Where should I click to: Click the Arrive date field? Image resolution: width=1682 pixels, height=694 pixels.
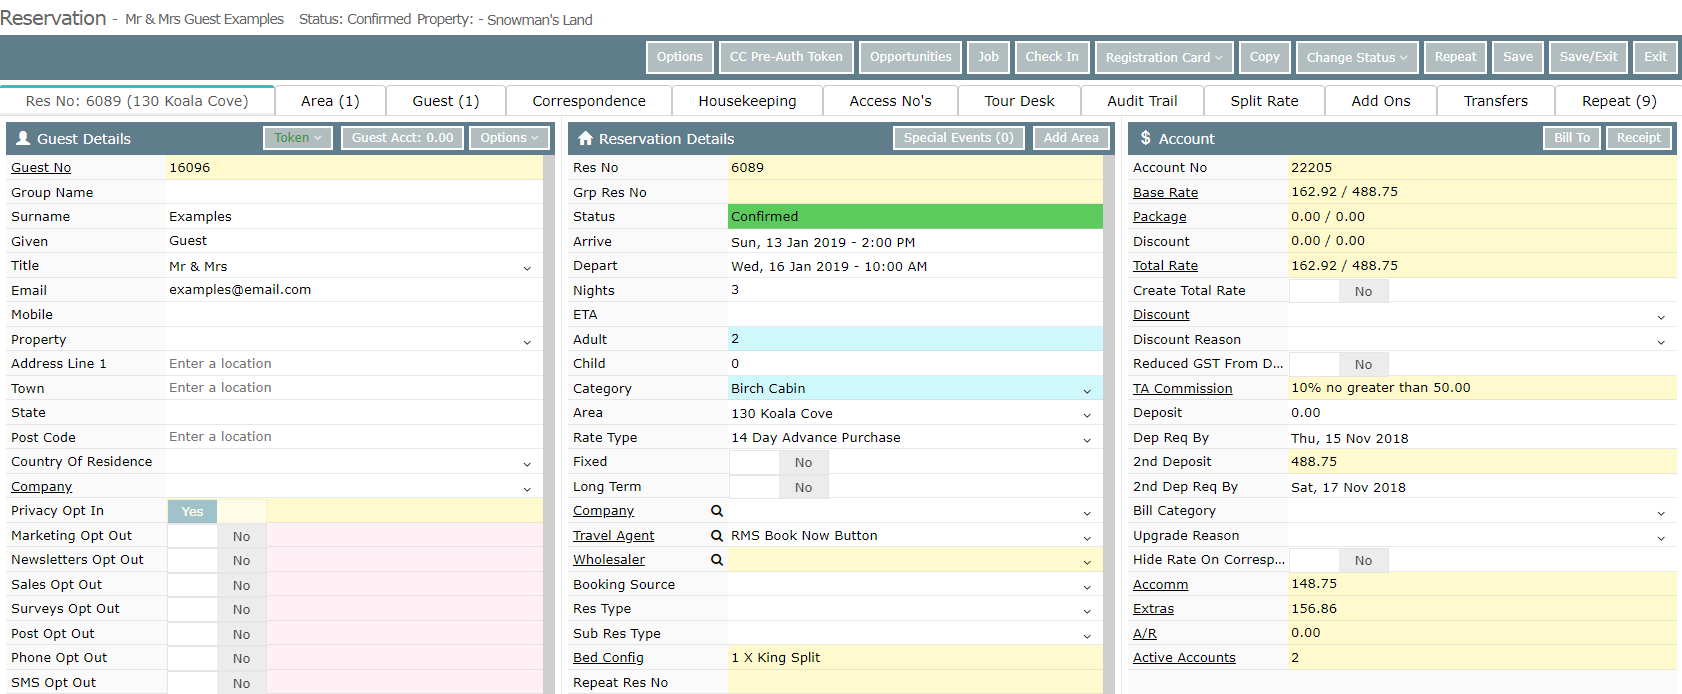point(915,242)
